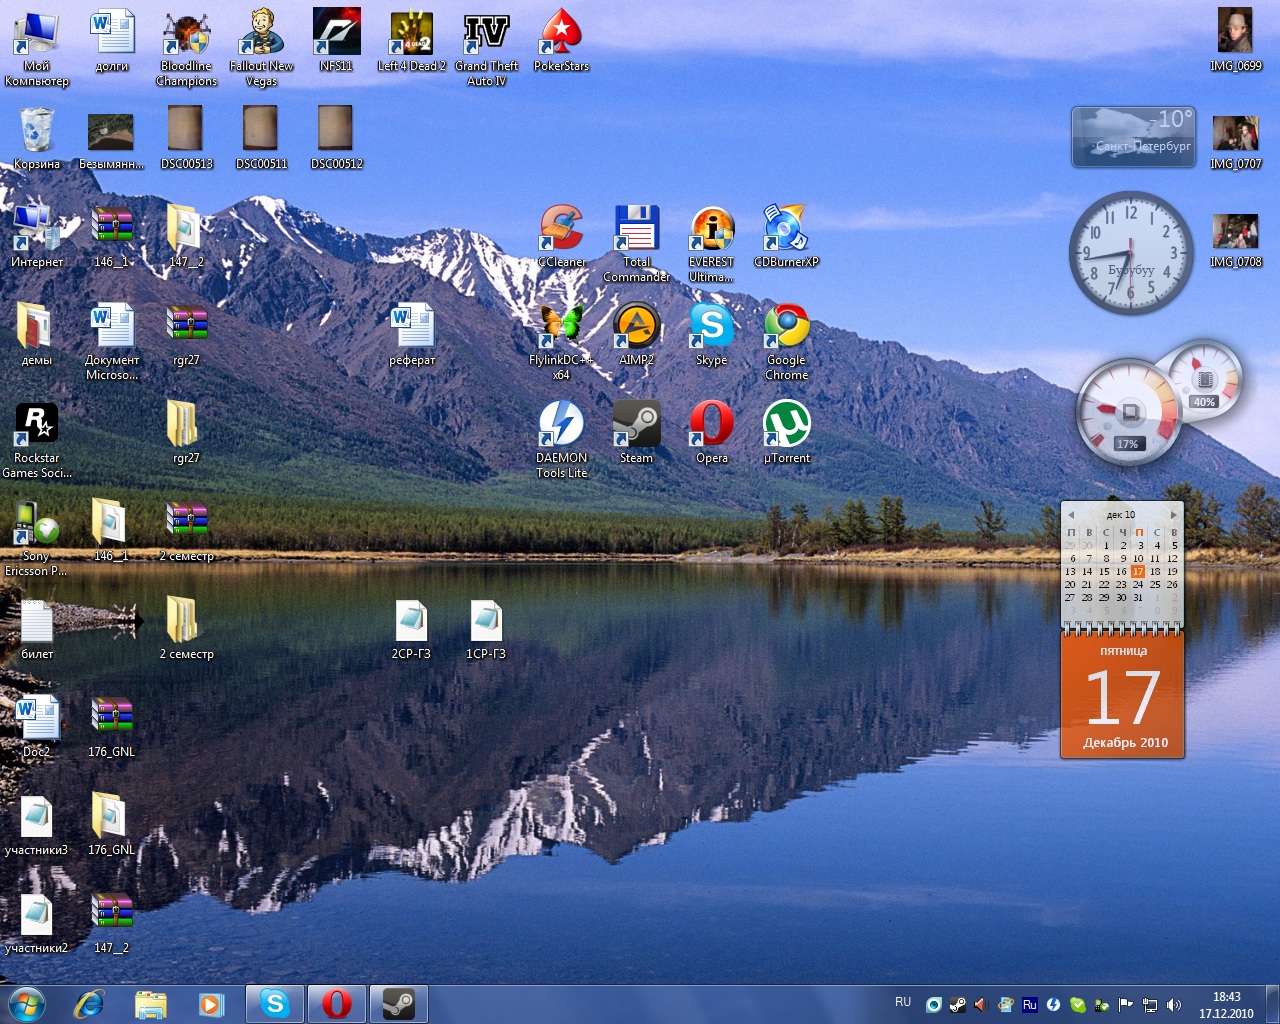Select the Steam shortcut on the desktop
Viewport: 1280px width, 1024px height.
tap(636, 432)
